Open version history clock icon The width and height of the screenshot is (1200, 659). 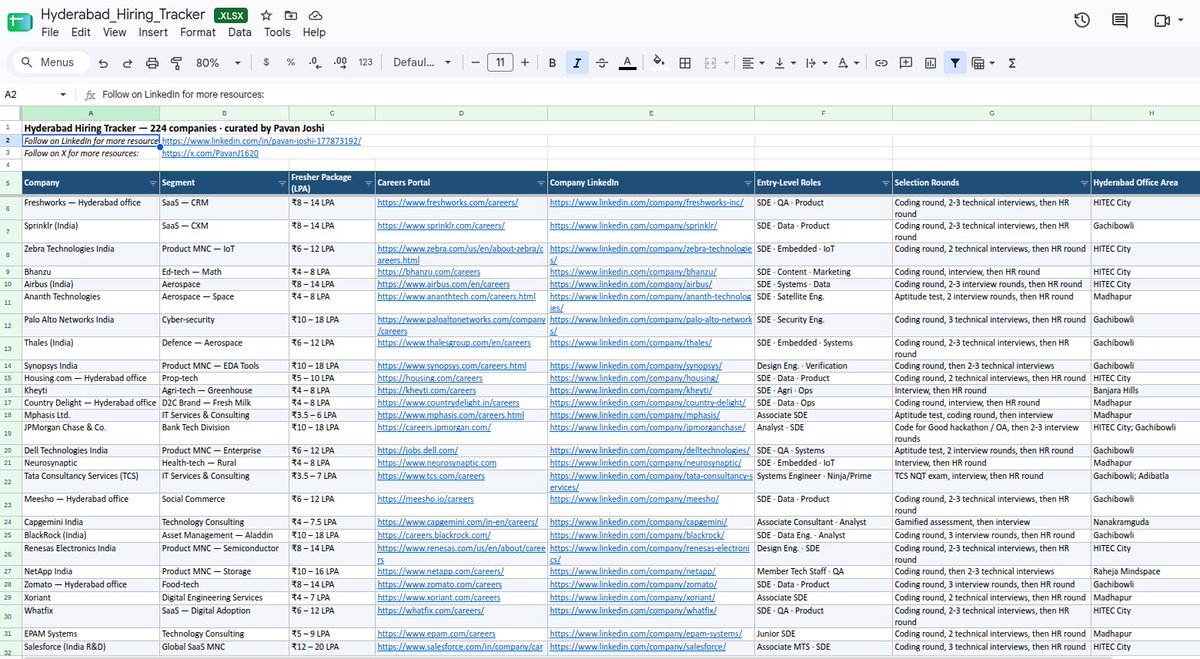1082,20
